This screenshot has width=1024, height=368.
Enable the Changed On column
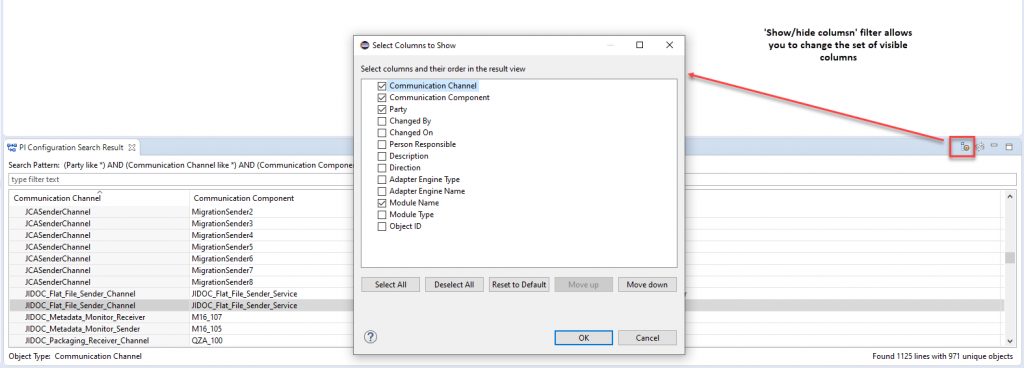tap(382, 132)
